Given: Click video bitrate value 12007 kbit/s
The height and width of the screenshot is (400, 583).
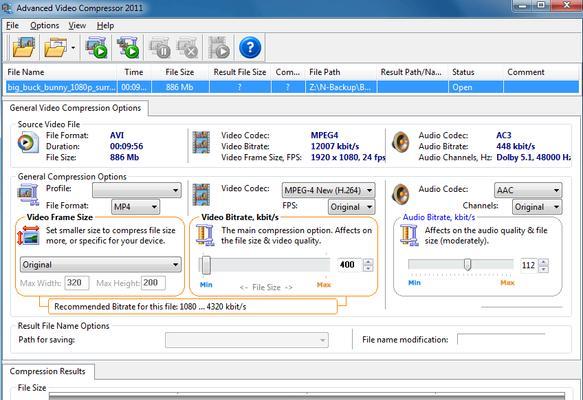Looking at the screenshot, I should (x=335, y=146).
